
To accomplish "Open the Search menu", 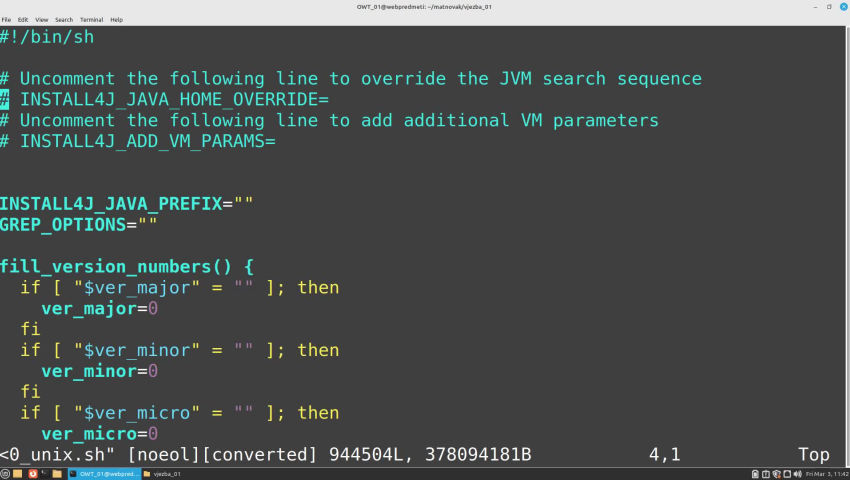I will pyautogui.click(x=64, y=19).
